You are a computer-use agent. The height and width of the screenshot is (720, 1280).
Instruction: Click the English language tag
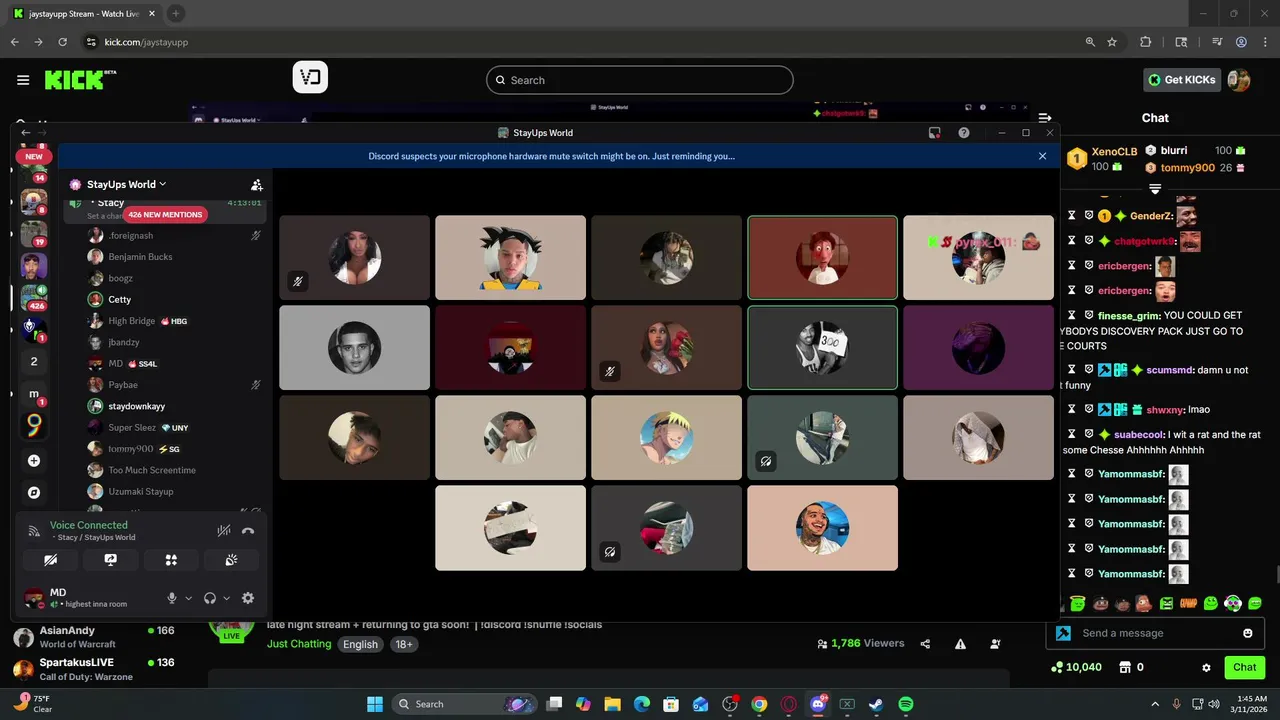coord(360,644)
